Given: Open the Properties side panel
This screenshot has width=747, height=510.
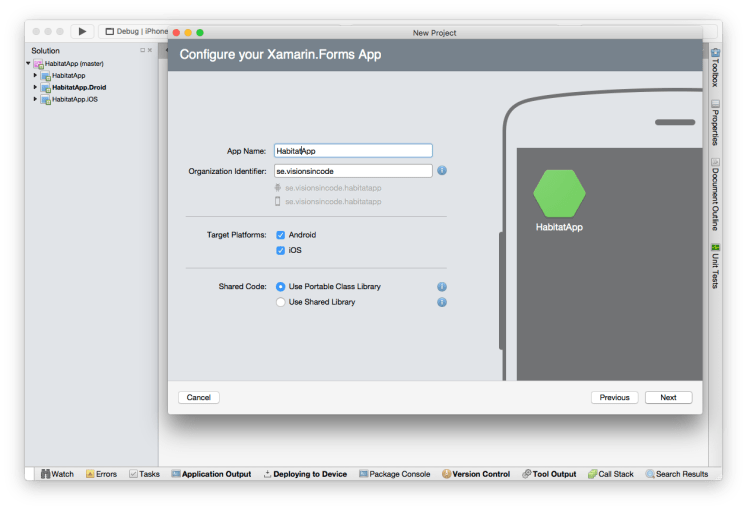Looking at the screenshot, I should pyautogui.click(x=715, y=123).
